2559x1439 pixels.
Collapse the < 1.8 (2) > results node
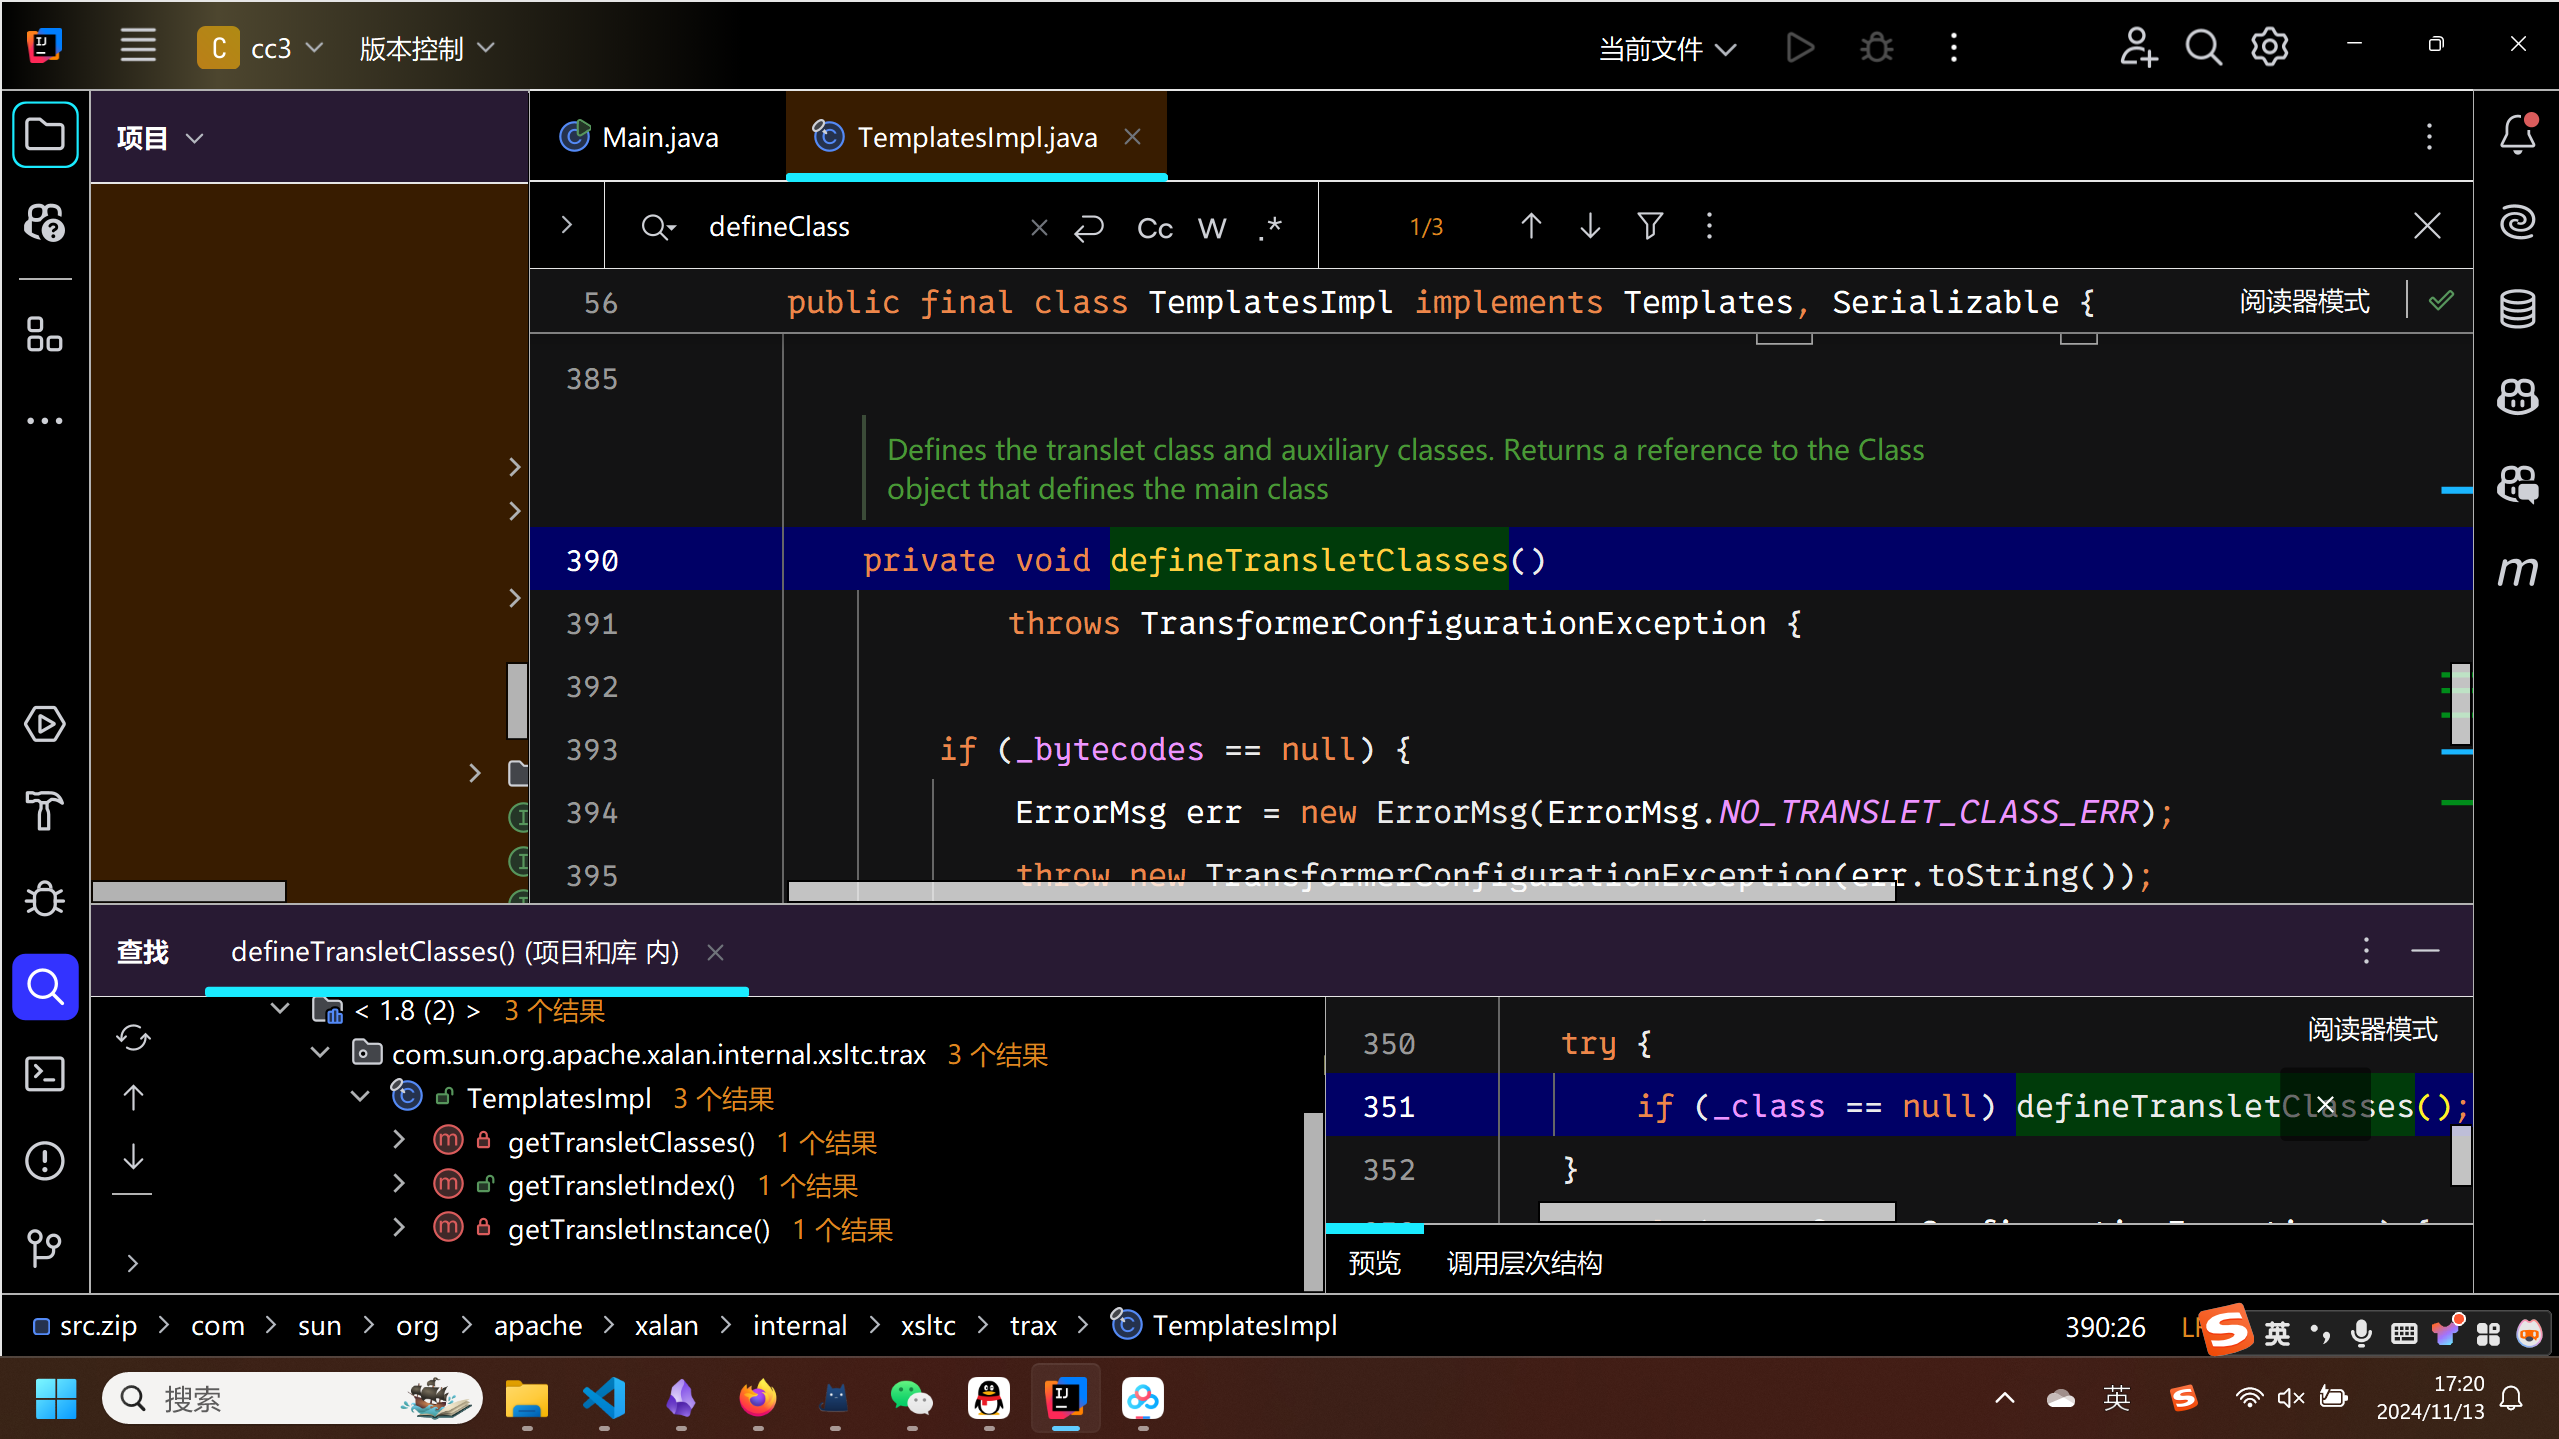click(280, 1010)
